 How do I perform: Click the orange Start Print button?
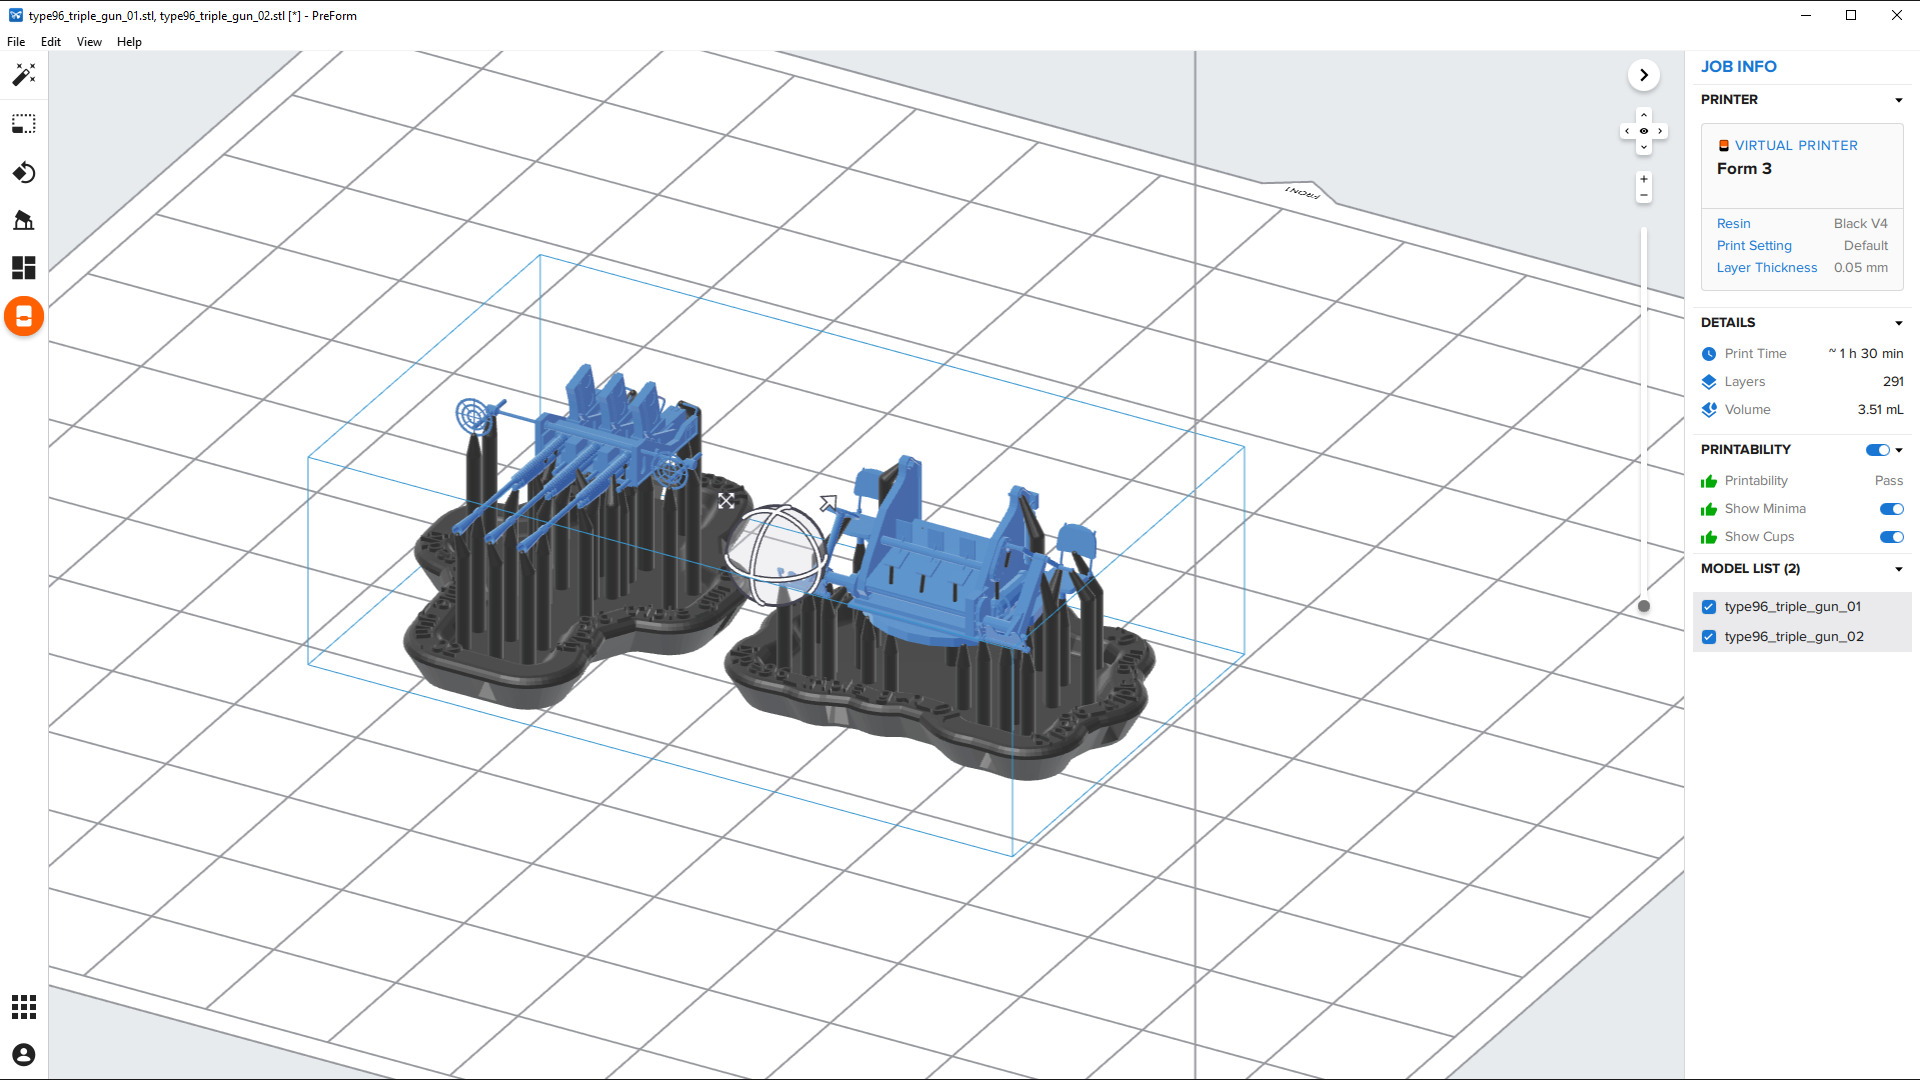pyautogui.click(x=24, y=317)
